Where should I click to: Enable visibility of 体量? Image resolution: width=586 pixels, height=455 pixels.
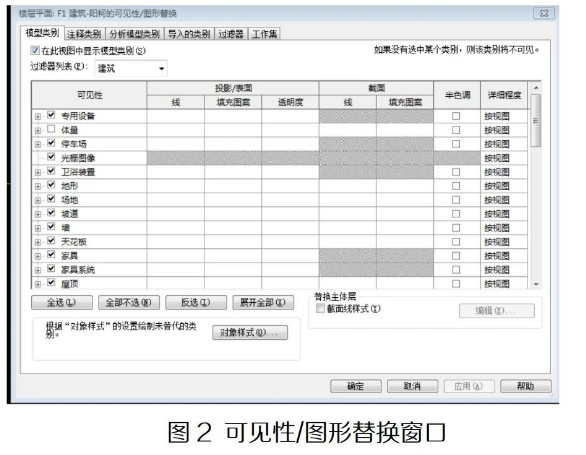tap(51, 129)
